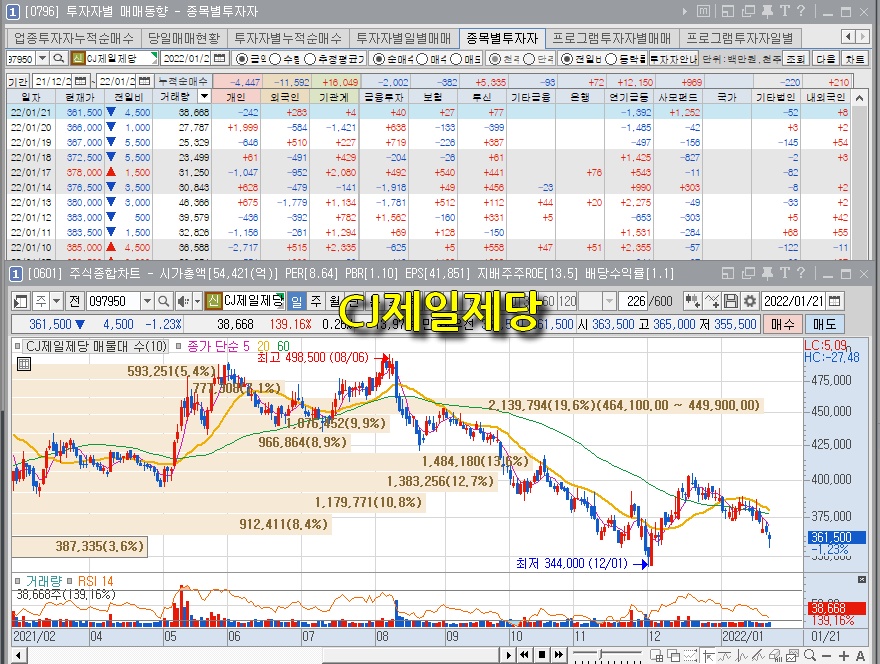This screenshot has height=664, width=880.
Task: Rewind the chart replay
Action: [524, 655]
